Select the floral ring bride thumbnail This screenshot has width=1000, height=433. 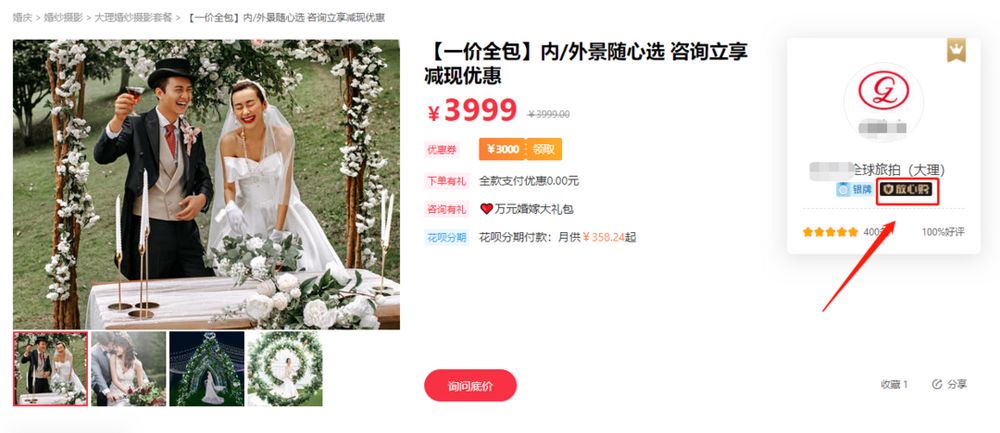[284, 369]
